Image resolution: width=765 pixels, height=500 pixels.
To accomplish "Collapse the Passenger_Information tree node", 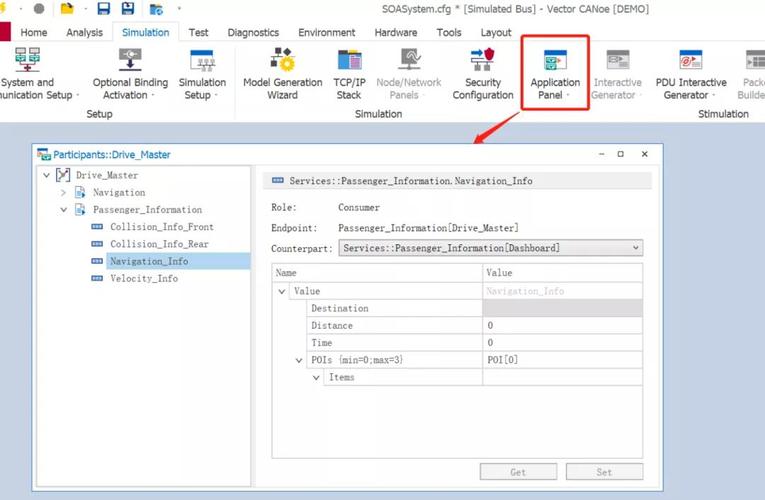I will pyautogui.click(x=63, y=210).
